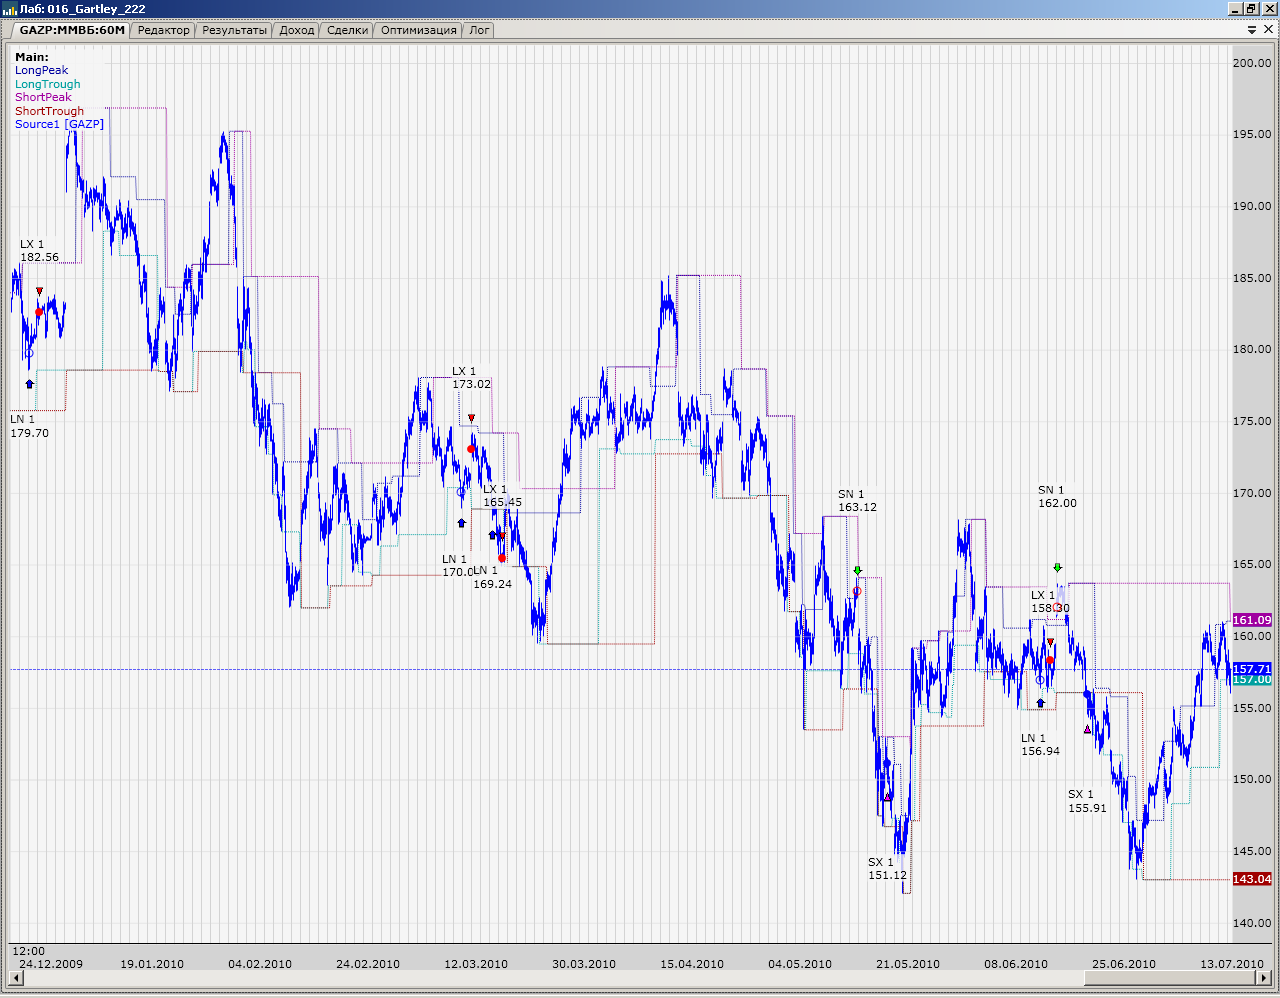
Task: Click the LX 1 182.56 trade label
Action: (x=40, y=251)
